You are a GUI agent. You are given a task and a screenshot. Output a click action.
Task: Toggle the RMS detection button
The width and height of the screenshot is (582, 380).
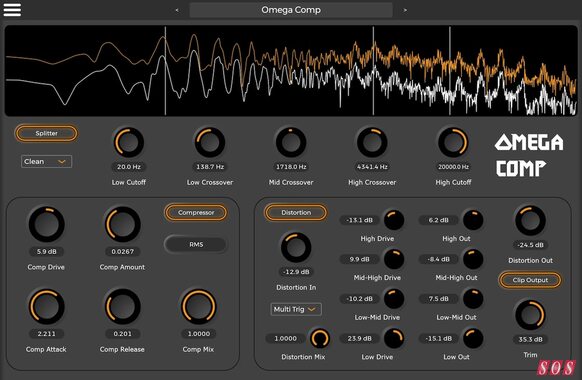pyautogui.click(x=196, y=245)
